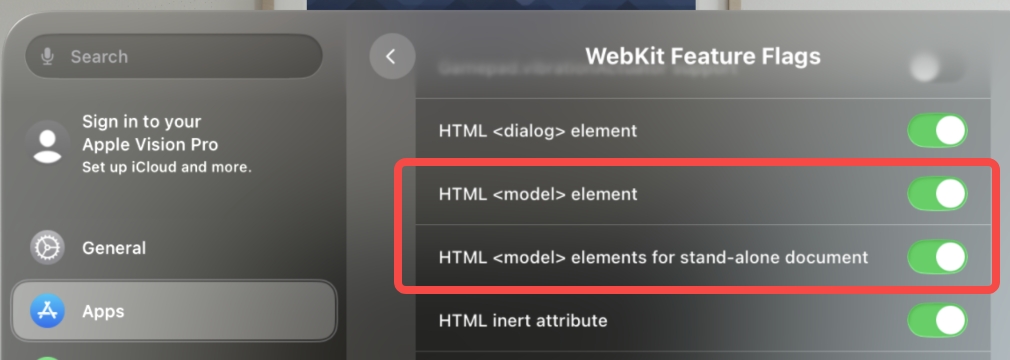Toggle <model> elements for stand-alone document

pyautogui.click(x=937, y=257)
